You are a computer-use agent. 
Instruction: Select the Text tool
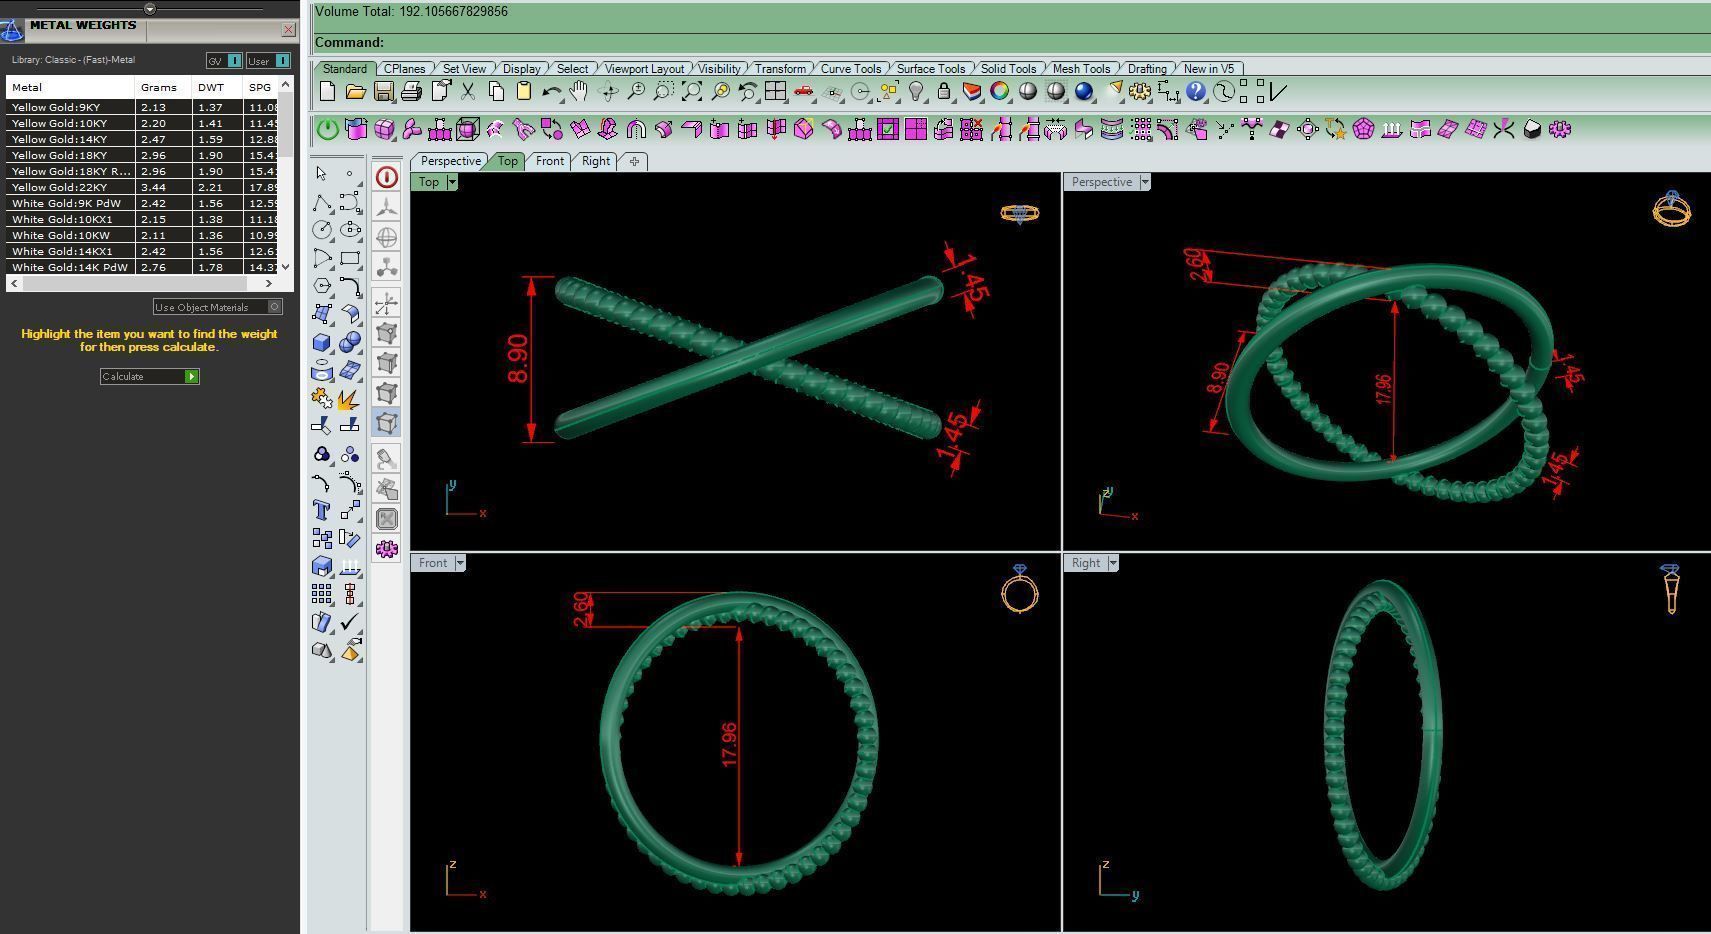pyautogui.click(x=321, y=510)
